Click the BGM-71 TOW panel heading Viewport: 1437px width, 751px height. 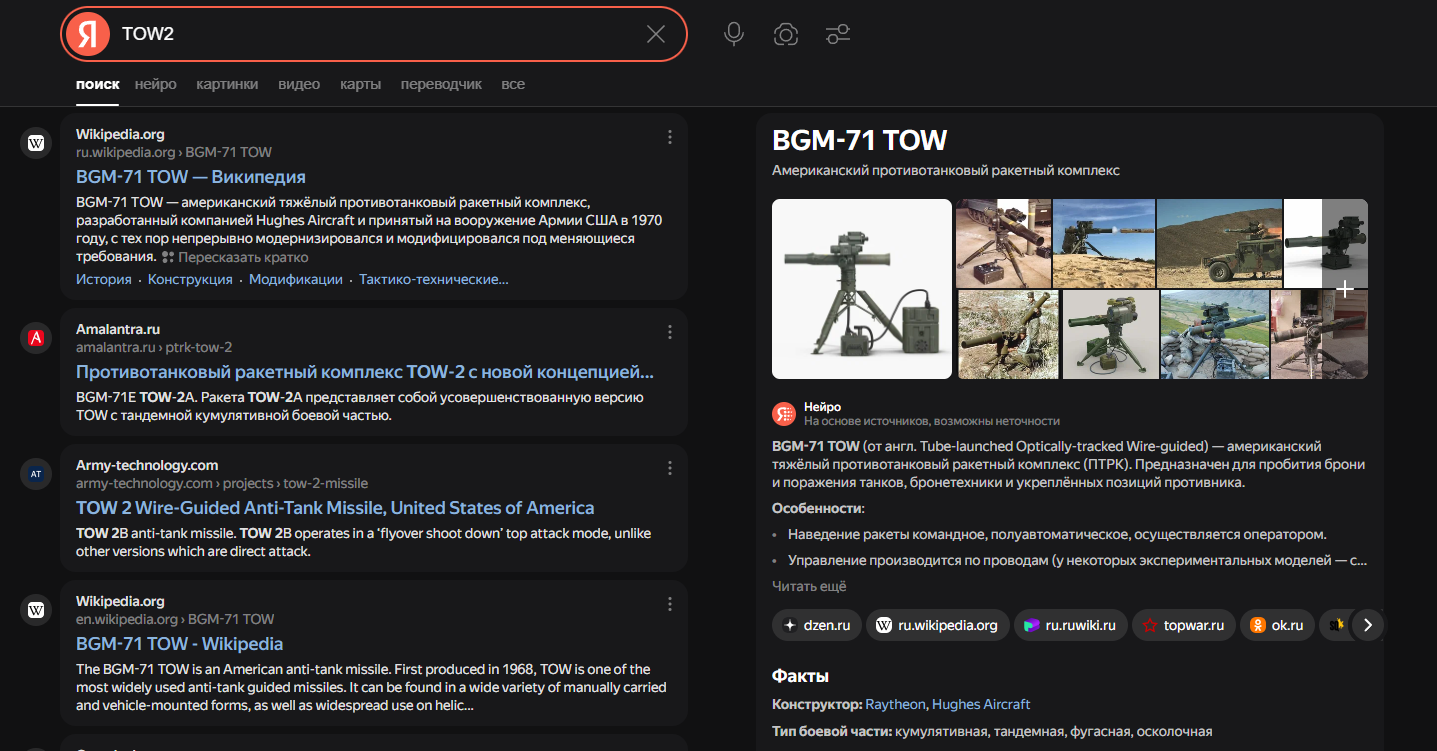(x=860, y=140)
